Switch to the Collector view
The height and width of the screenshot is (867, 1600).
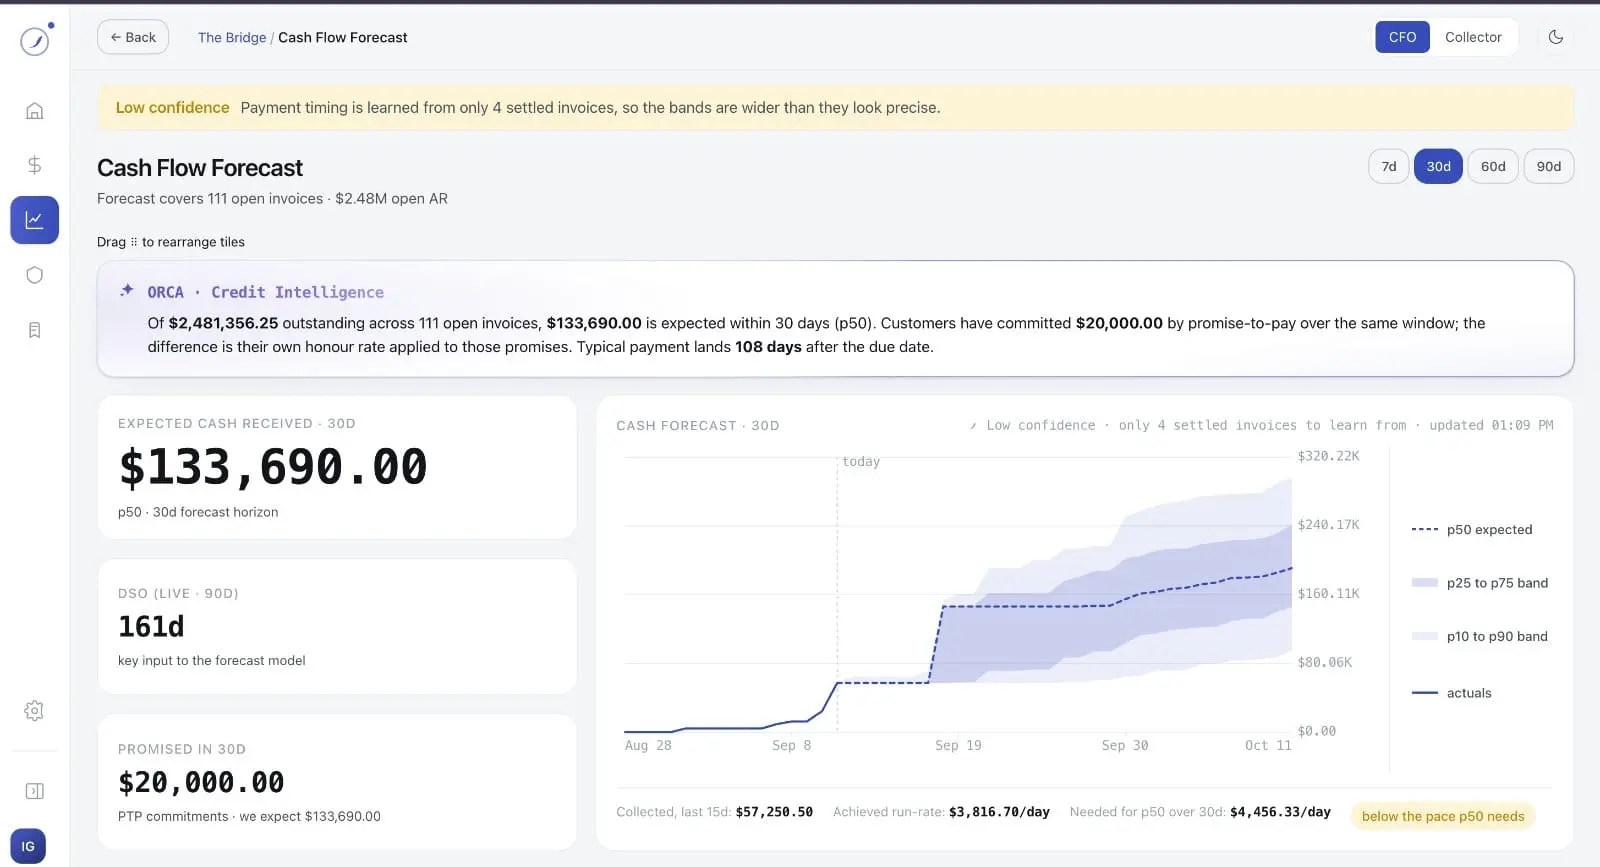tap(1473, 37)
